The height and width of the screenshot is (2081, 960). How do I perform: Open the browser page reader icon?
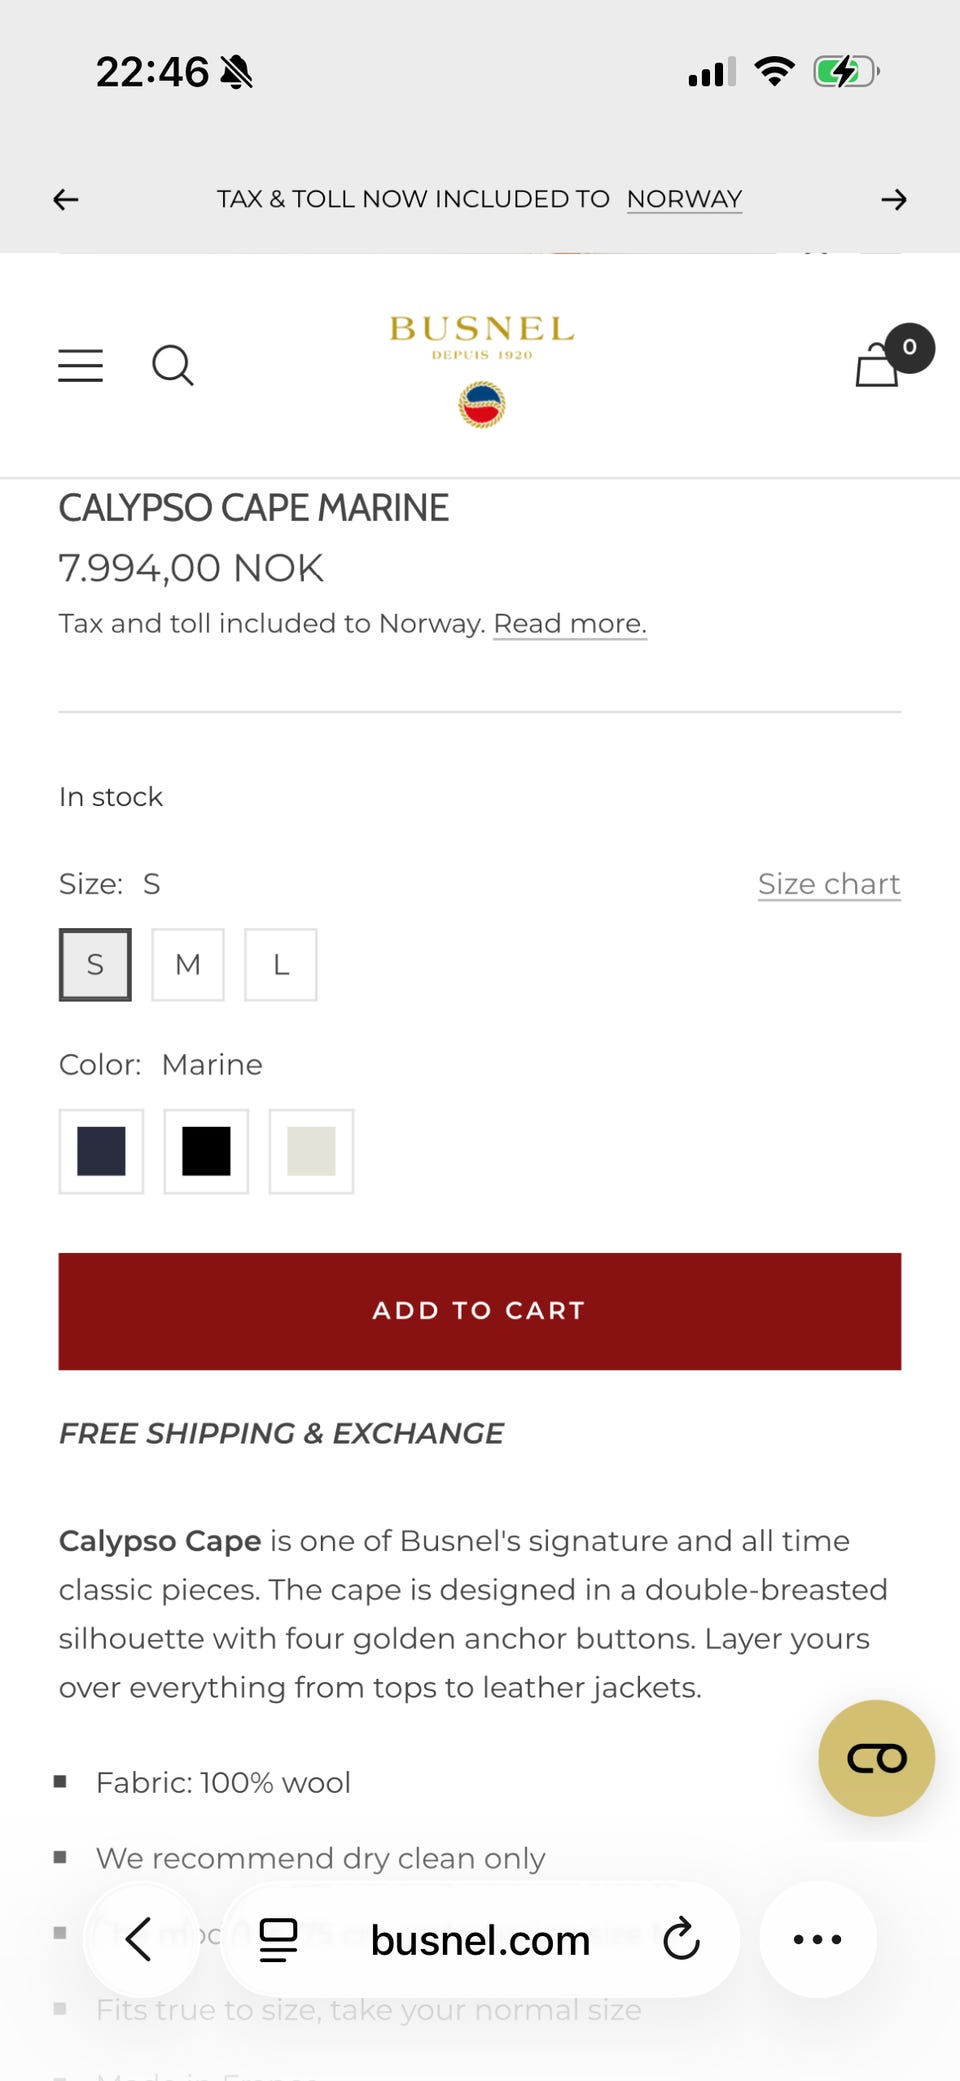tap(278, 1939)
